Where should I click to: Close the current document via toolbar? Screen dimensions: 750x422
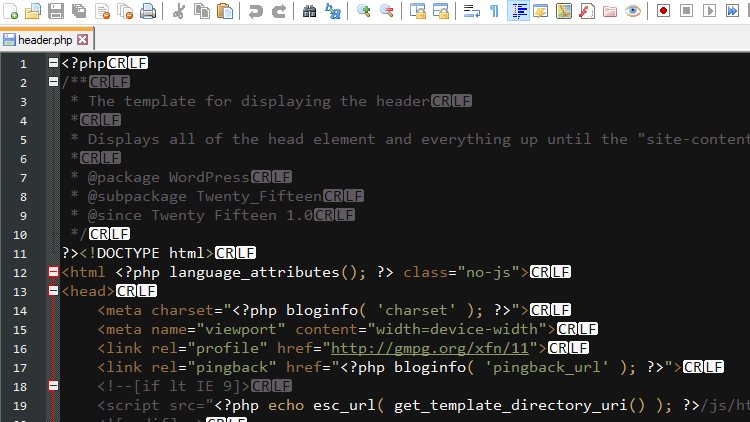pyautogui.click(x=102, y=11)
